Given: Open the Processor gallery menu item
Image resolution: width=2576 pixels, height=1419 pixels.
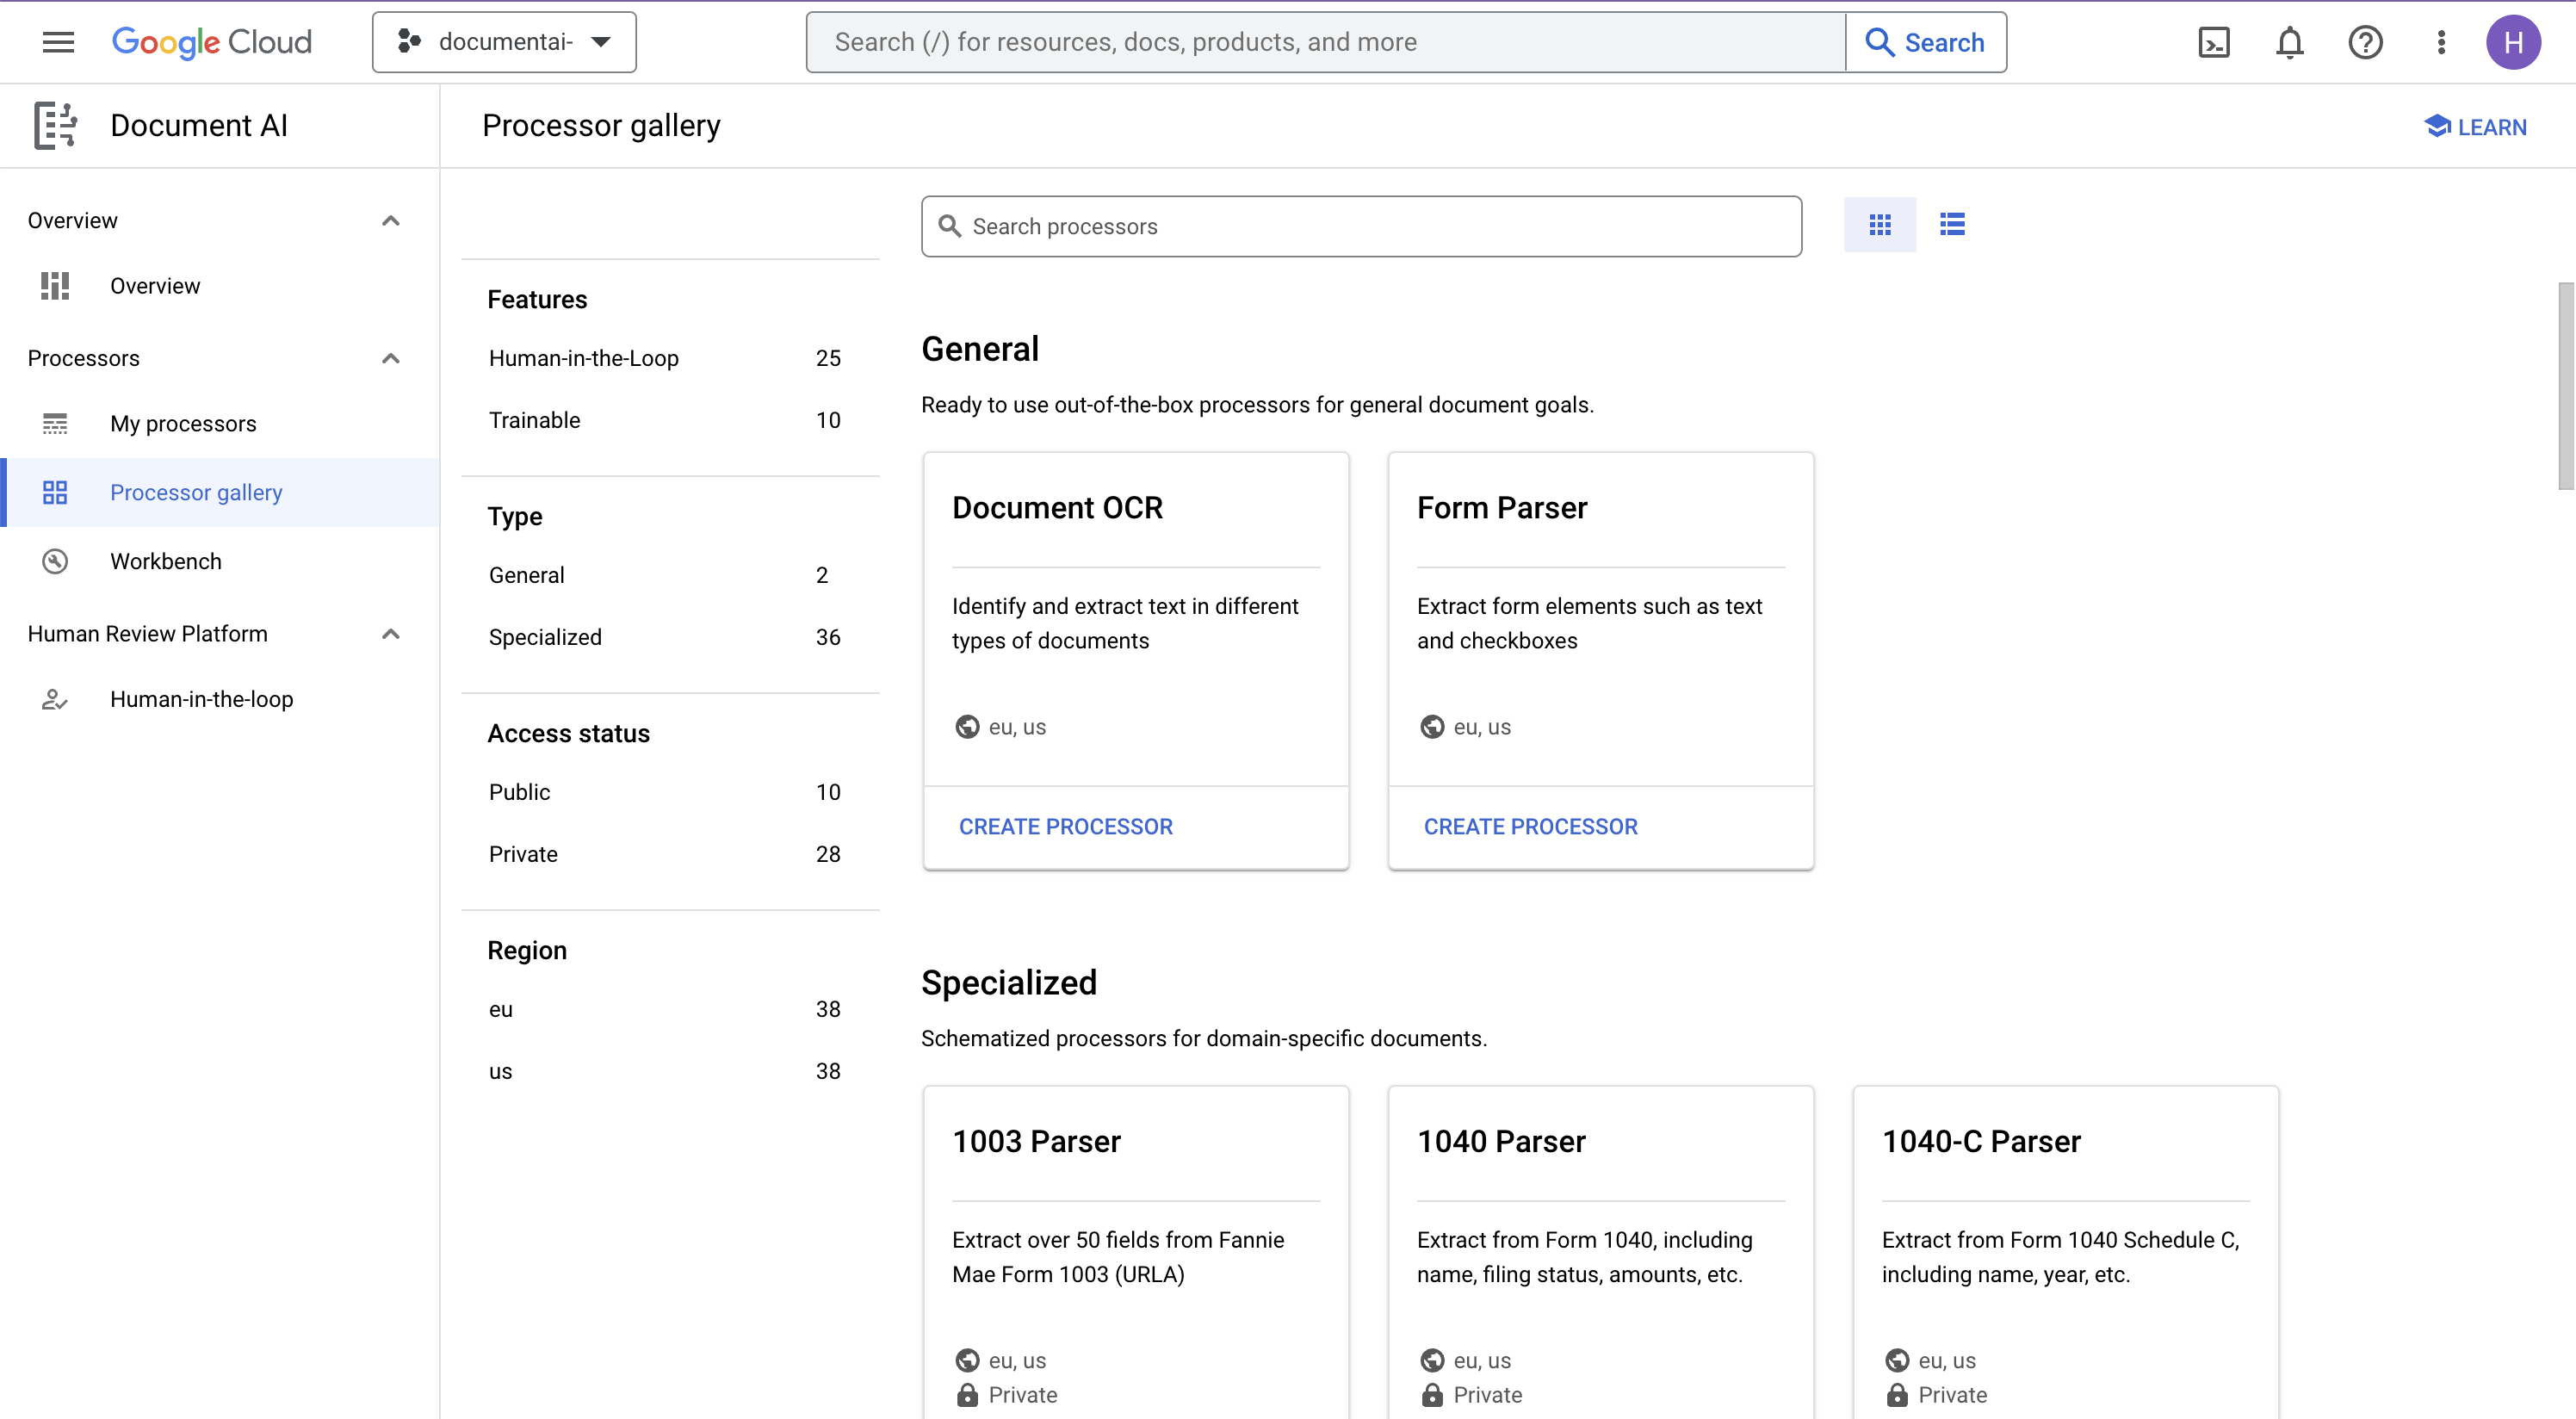Looking at the screenshot, I should coord(195,491).
